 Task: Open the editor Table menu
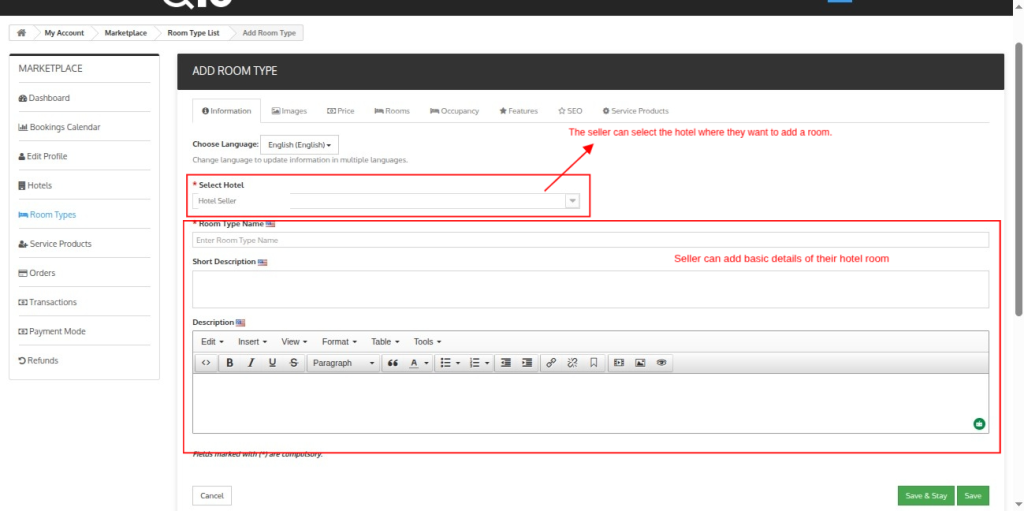click(x=385, y=342)
